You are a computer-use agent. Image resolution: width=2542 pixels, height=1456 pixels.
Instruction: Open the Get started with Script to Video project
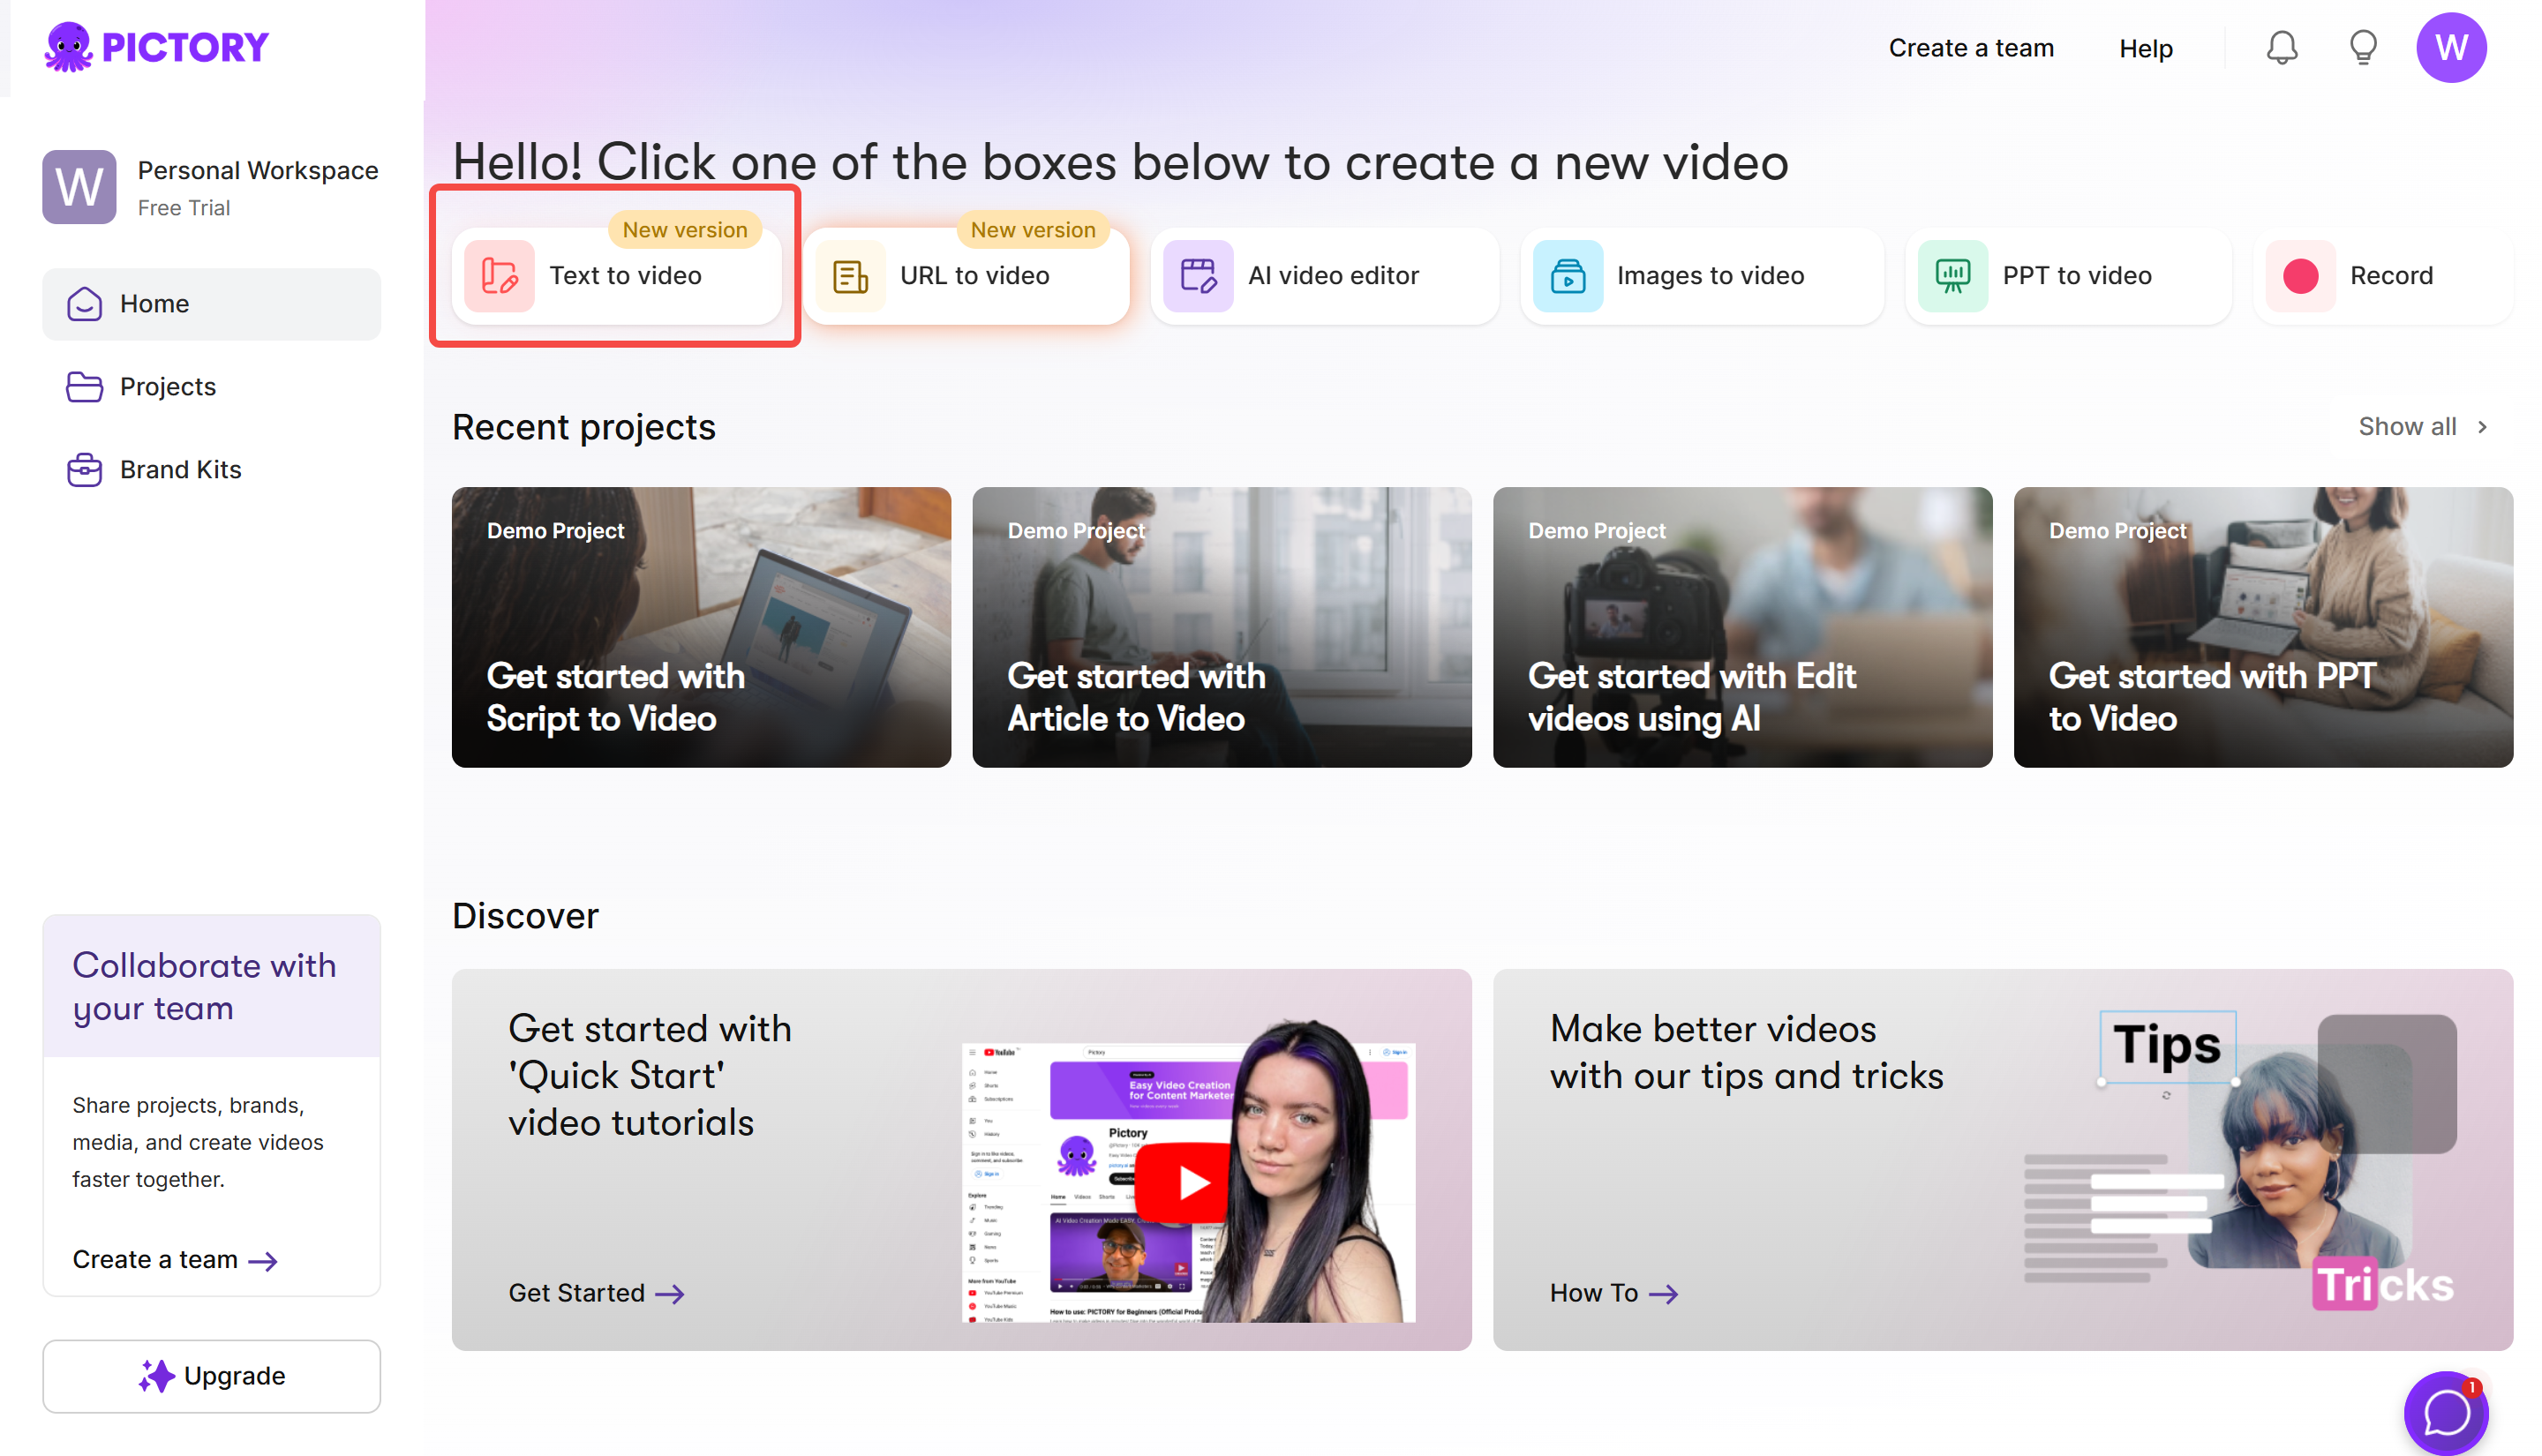click(700, 627)
